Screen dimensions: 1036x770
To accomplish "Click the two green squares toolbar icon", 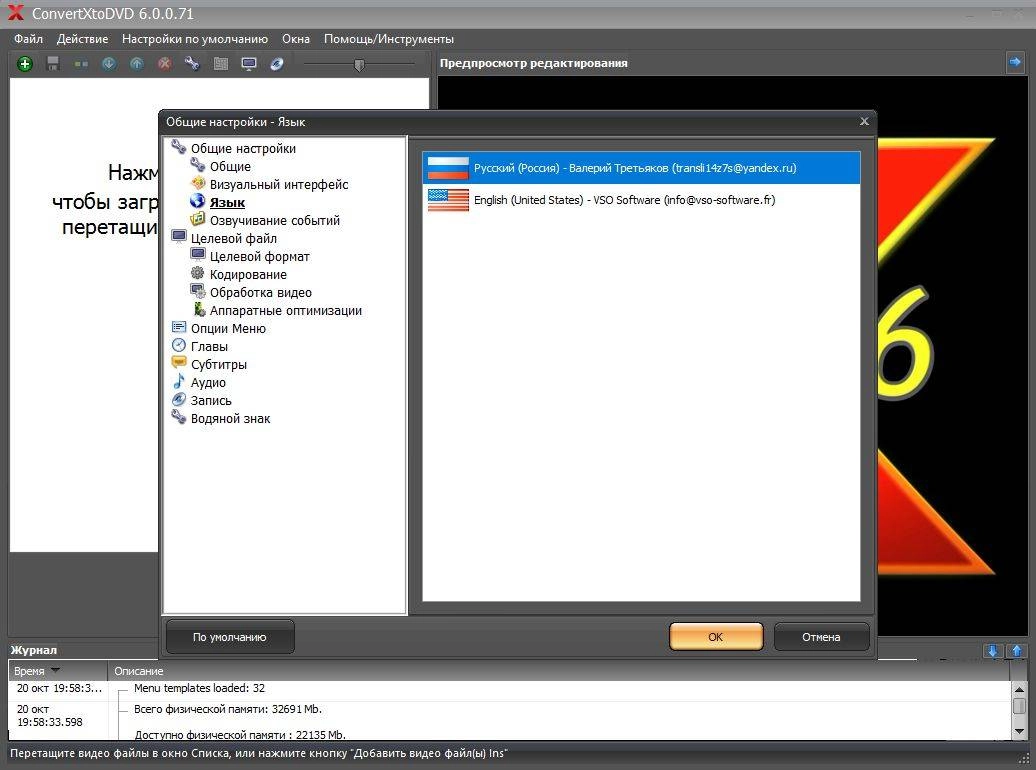I will [x=81, y=64].
